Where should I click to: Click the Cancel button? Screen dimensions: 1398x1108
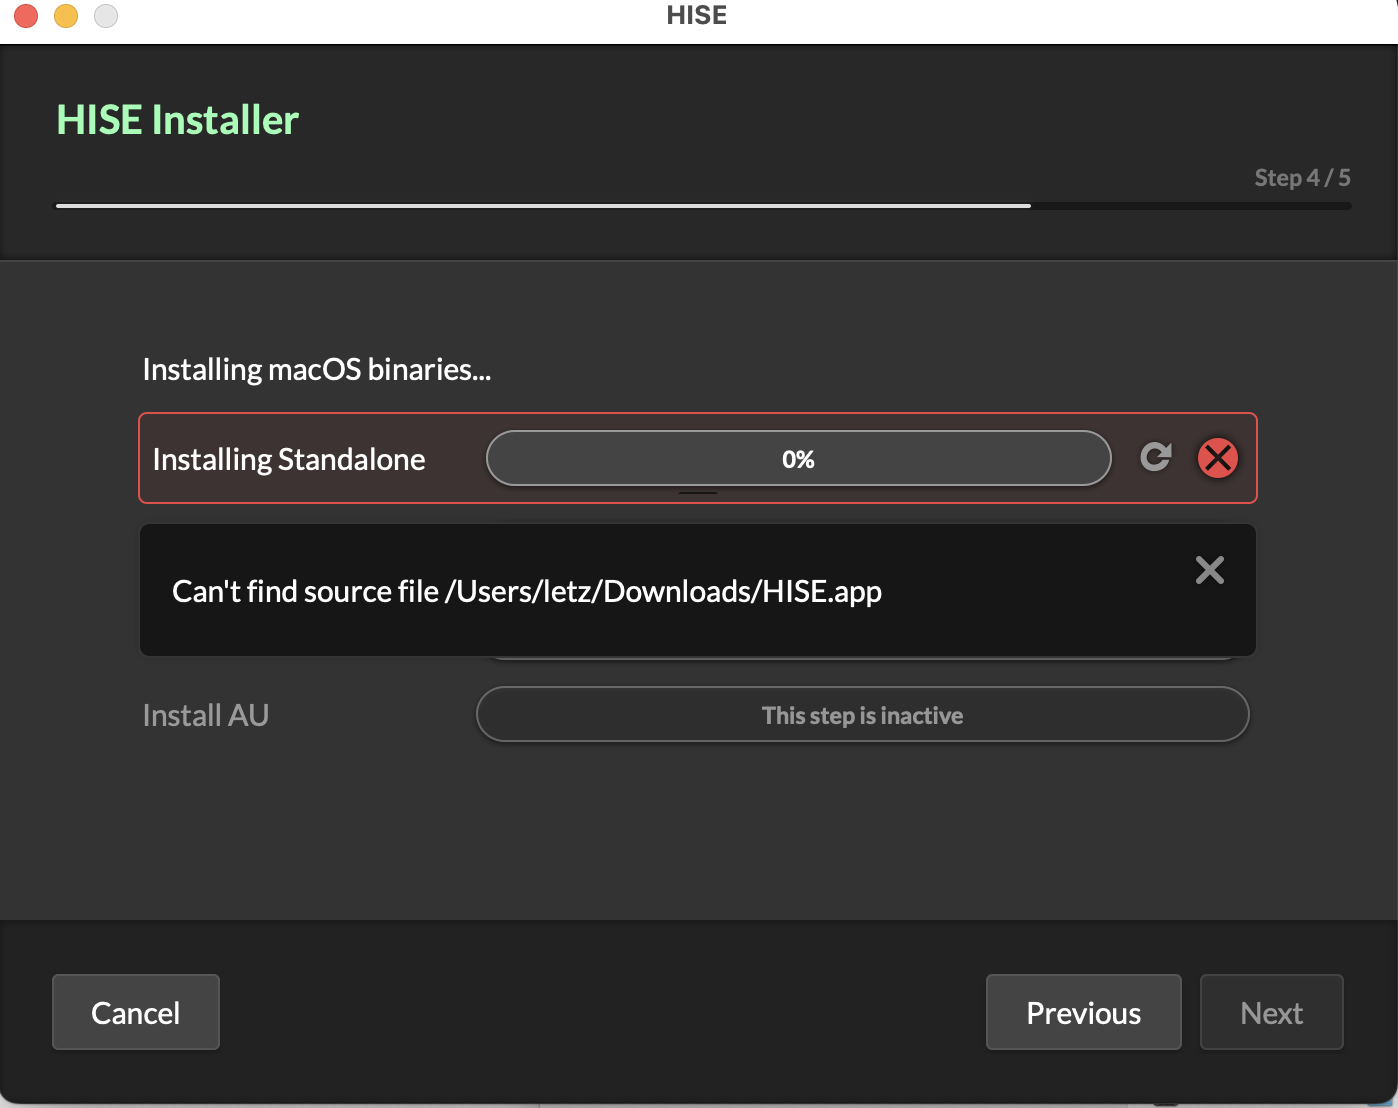(136, 1012)
